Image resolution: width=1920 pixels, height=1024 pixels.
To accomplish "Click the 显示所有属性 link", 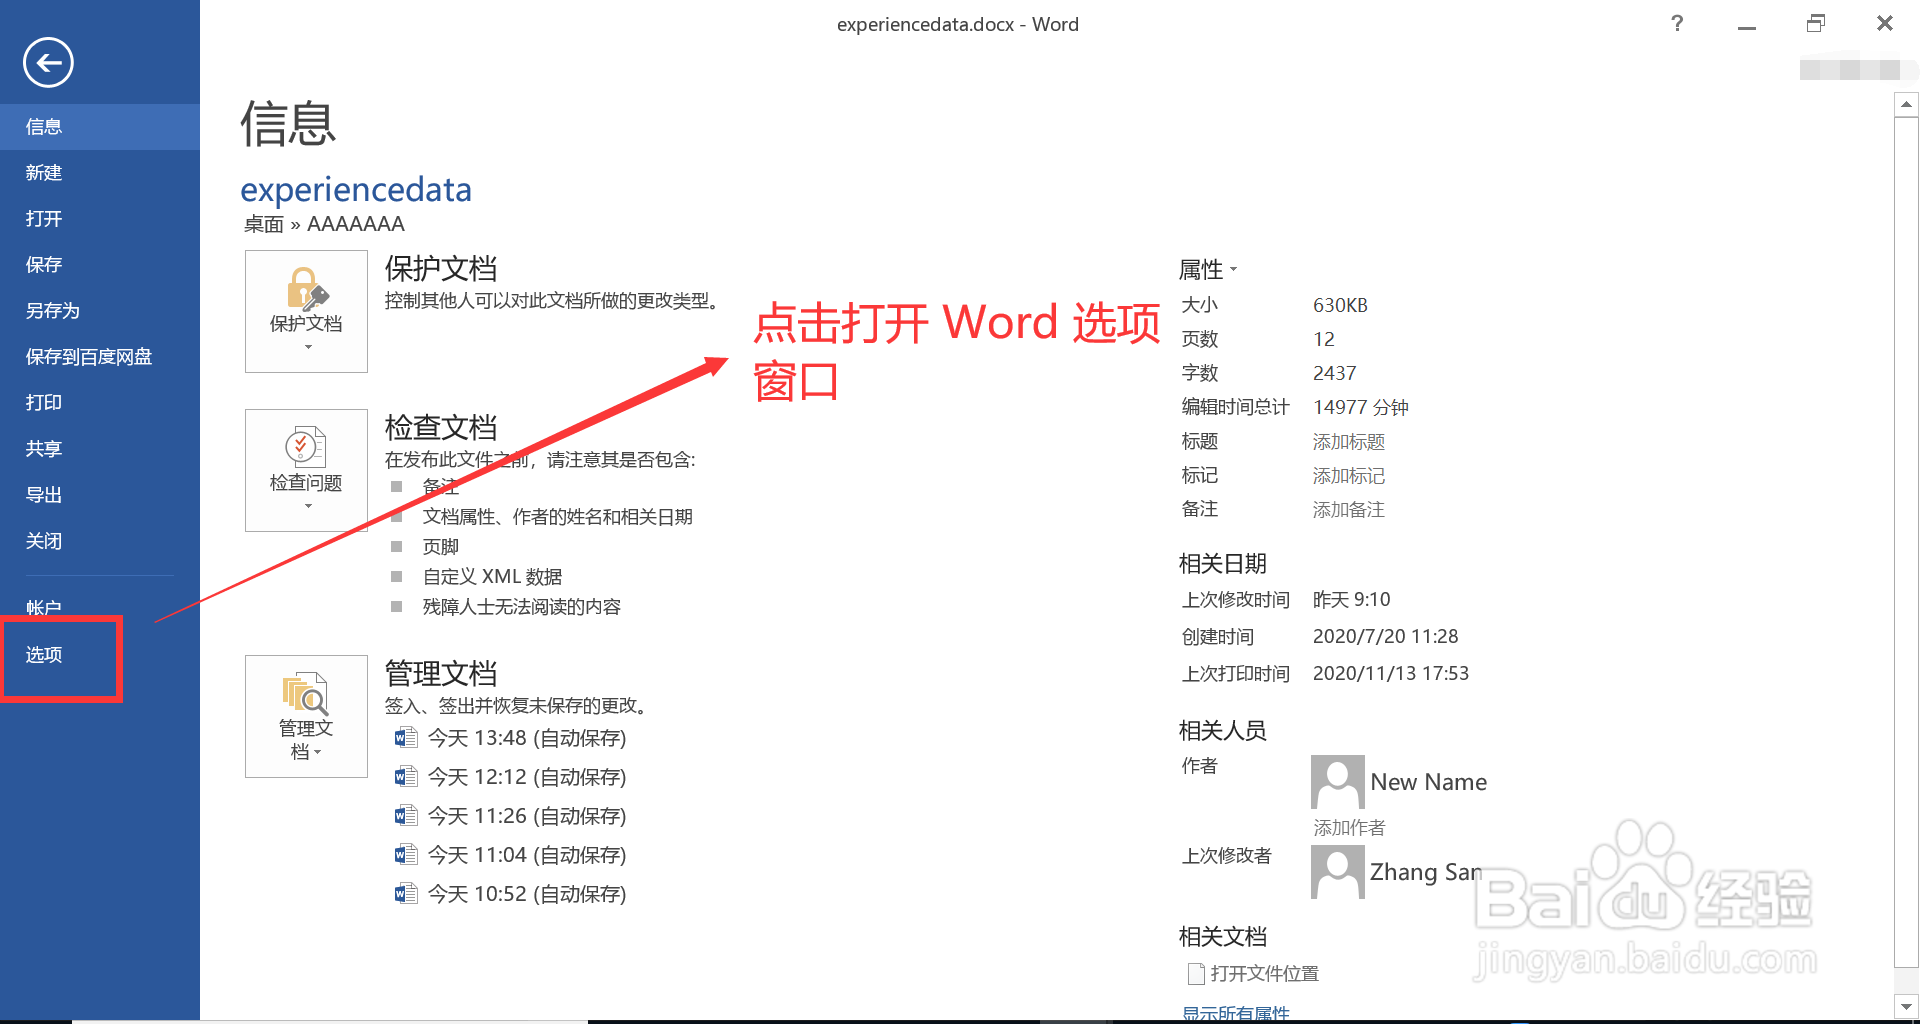I will [x=1236, y=1013].
